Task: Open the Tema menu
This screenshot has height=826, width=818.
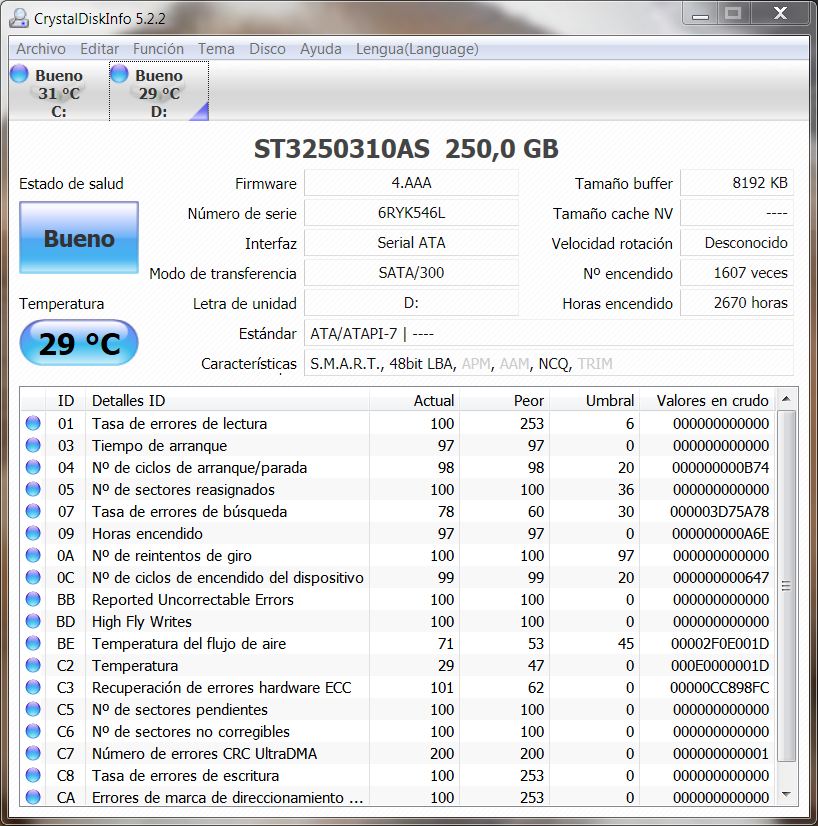Action: (x=216, y=49)
